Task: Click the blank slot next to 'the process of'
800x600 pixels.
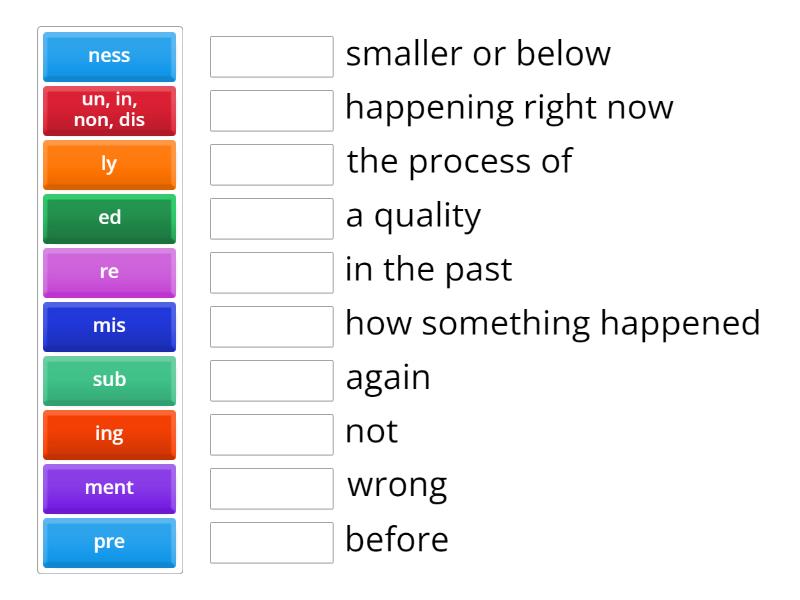Action: pos(272,164)
